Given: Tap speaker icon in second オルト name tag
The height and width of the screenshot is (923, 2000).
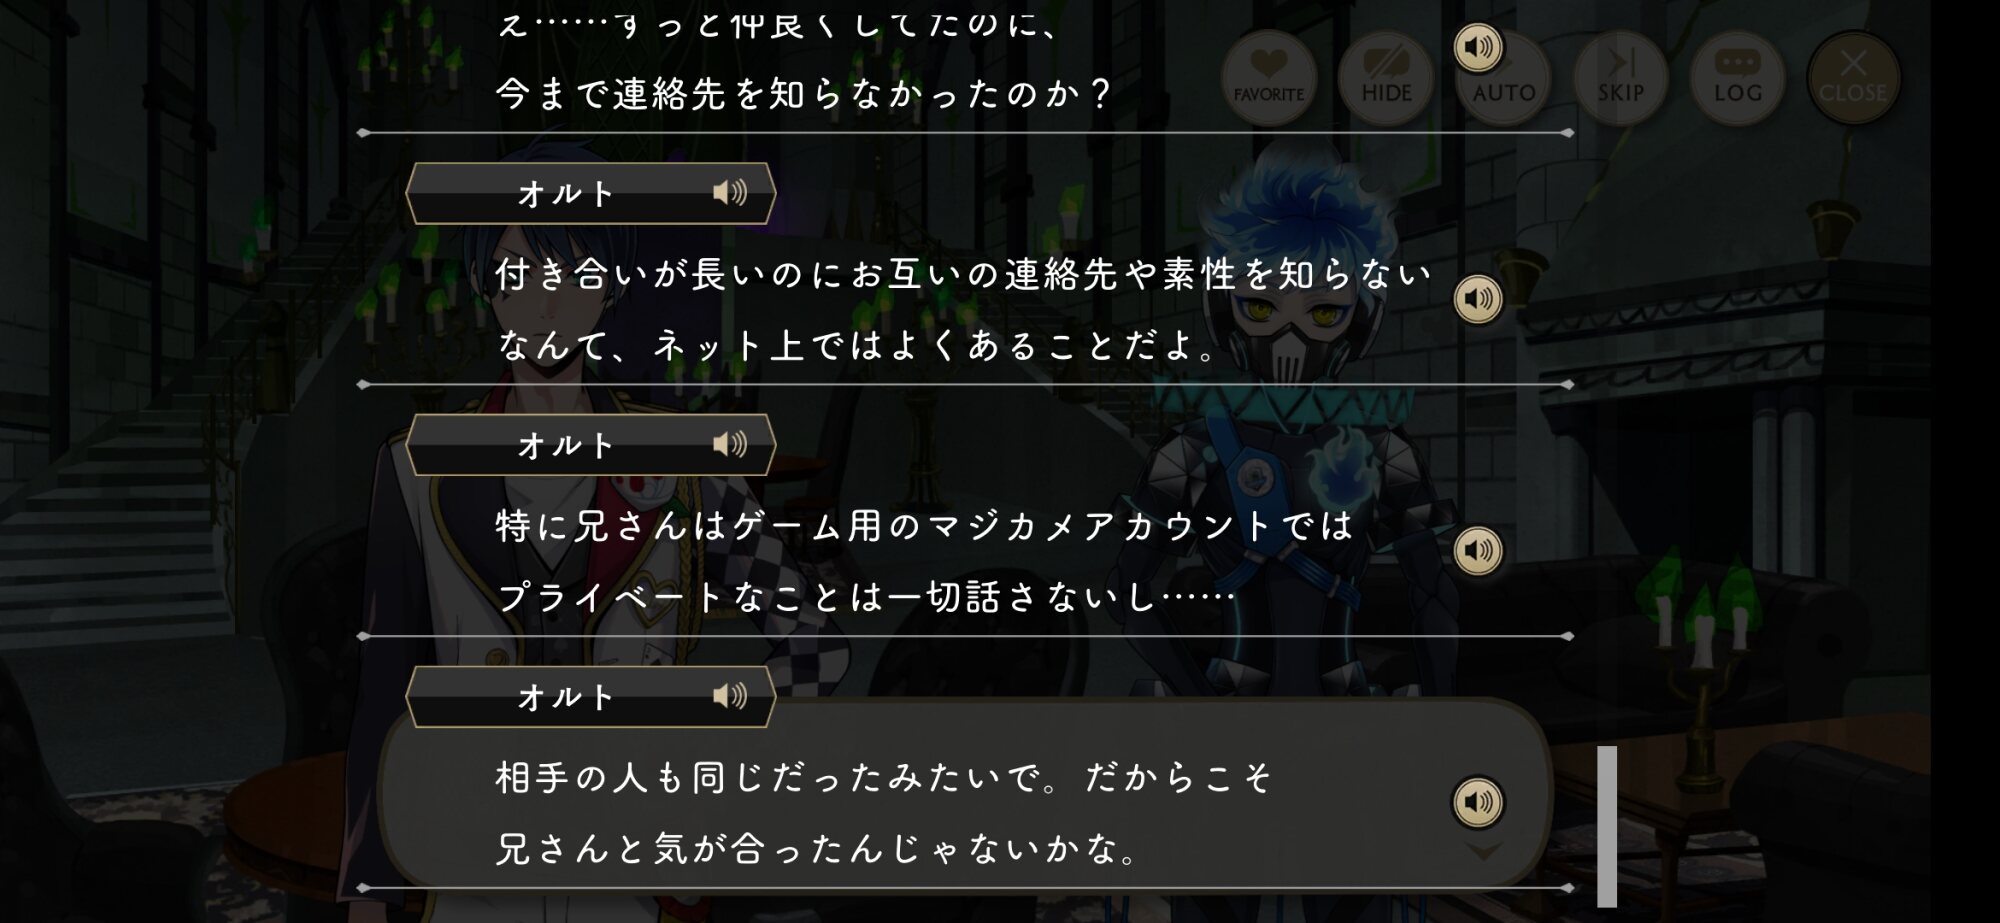Looking at the screenshot, I should [730, 444].
